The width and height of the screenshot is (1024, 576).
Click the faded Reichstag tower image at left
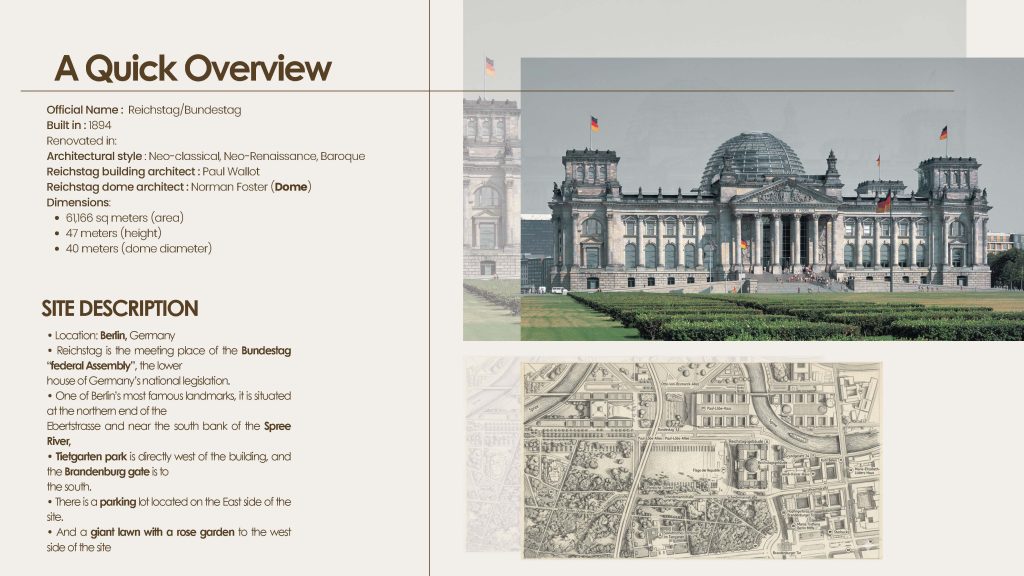[x=491, y=190]
